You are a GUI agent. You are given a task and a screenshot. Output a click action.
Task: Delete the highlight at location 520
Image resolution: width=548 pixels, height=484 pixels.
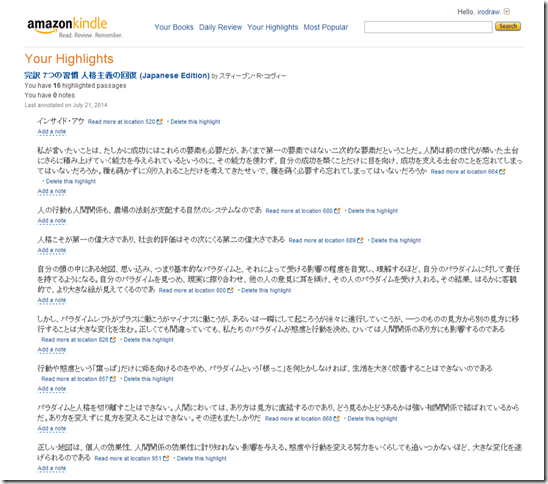(x=195, y=122)
